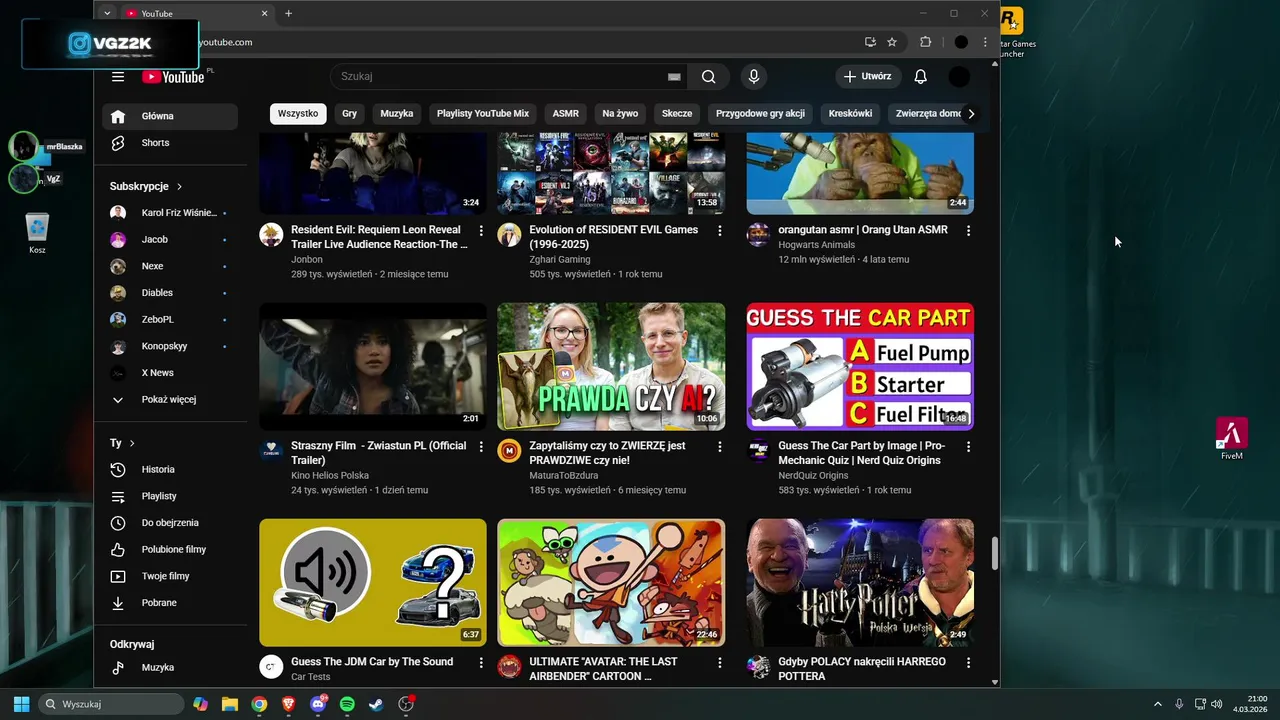This screenshot has width=1280, height=720.
Task: Open options for Evolution of RESIDENT EVIL Games video
Action: 719,231
